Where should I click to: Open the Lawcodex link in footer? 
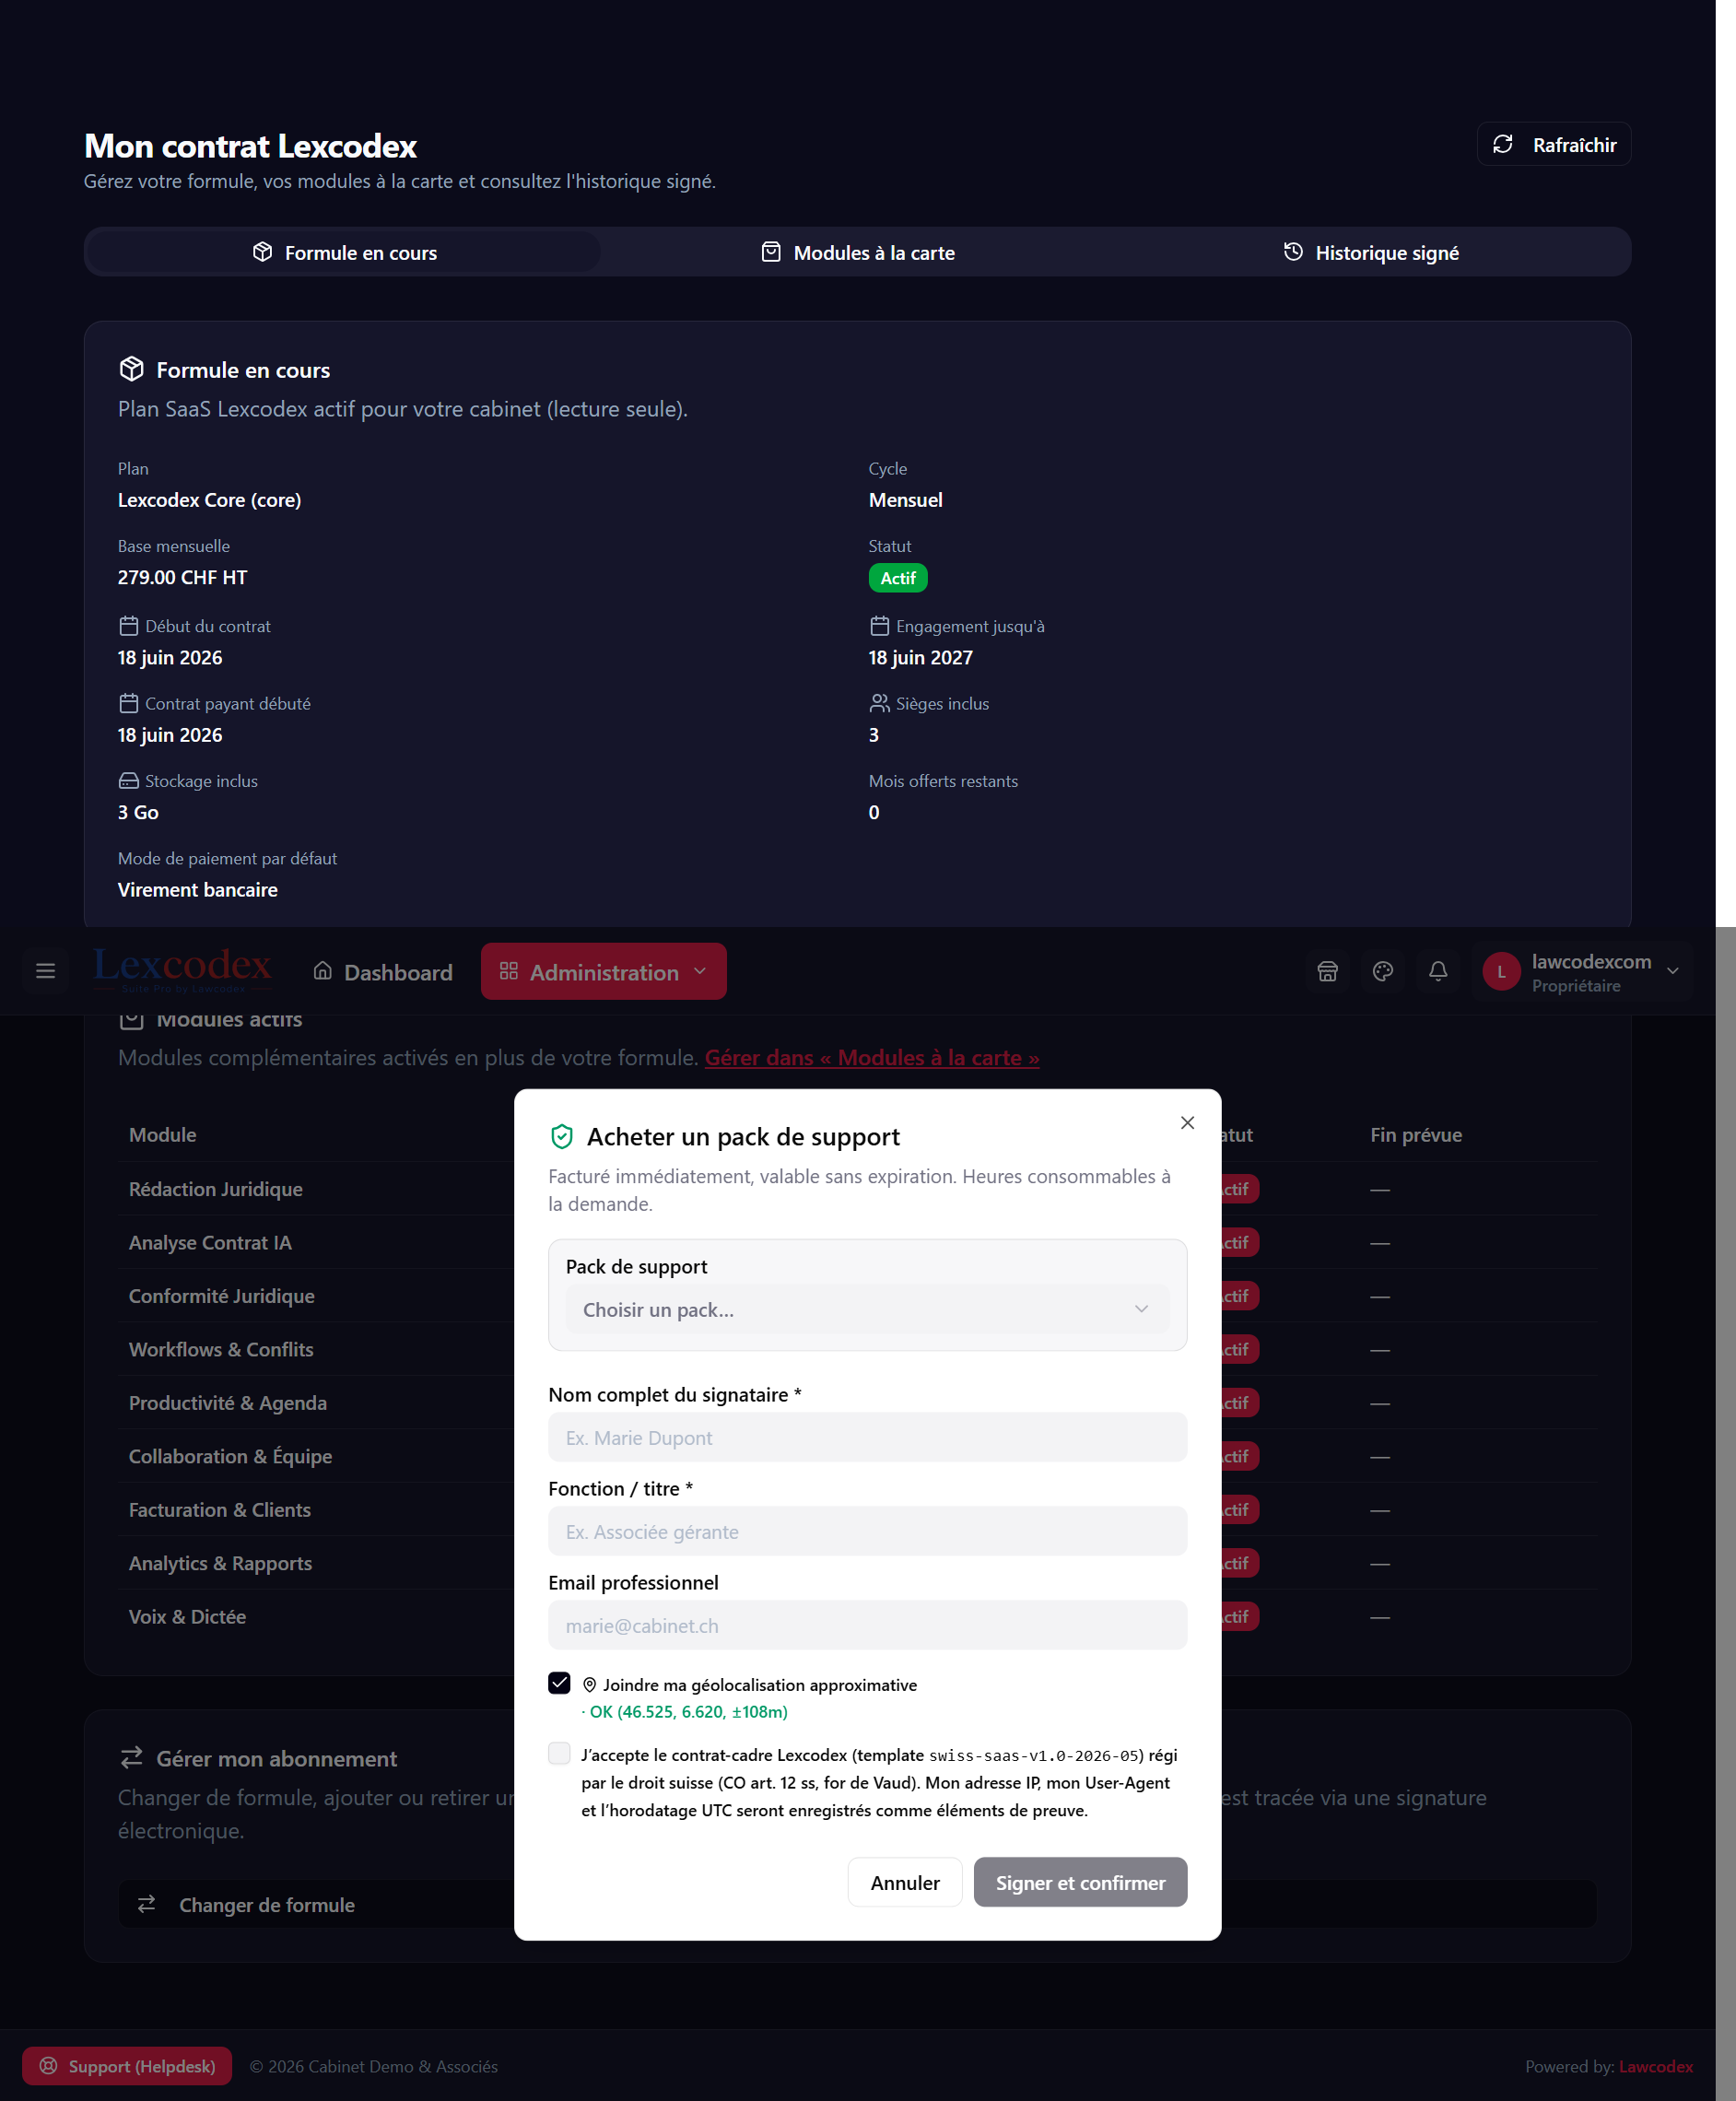tap(1656, 2066)
